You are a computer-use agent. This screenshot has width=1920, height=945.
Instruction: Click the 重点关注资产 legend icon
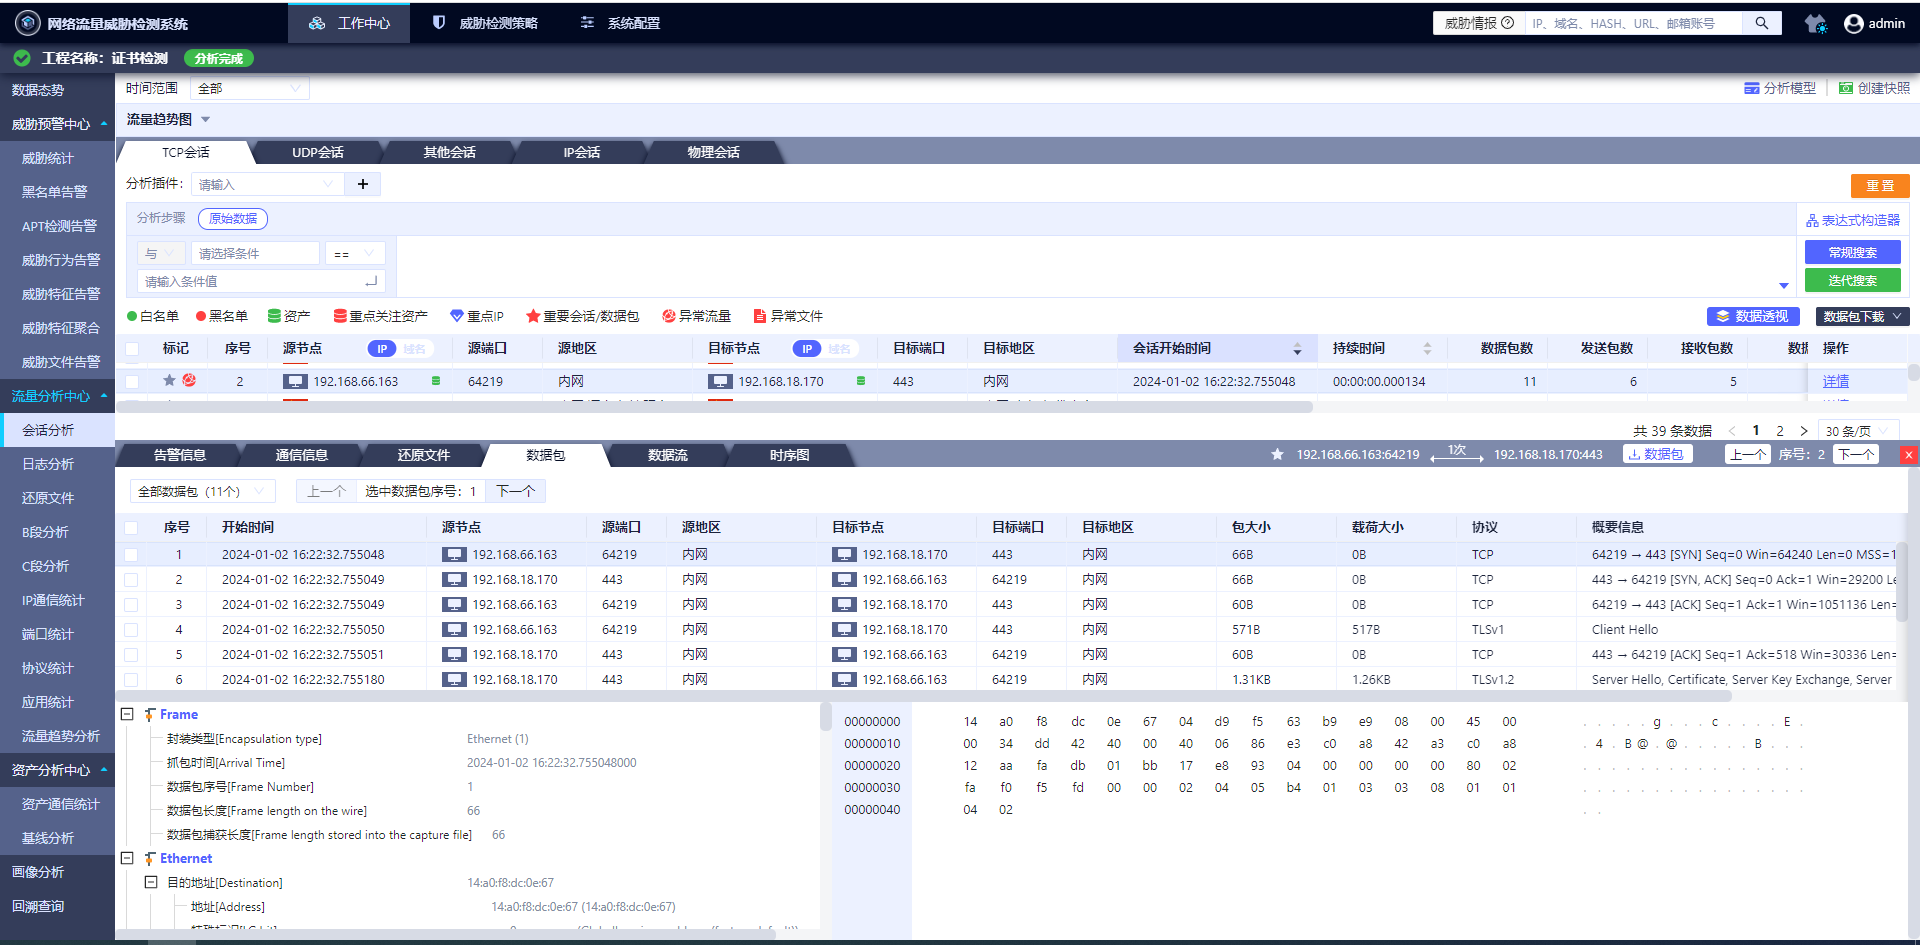(x=340, y=316)
